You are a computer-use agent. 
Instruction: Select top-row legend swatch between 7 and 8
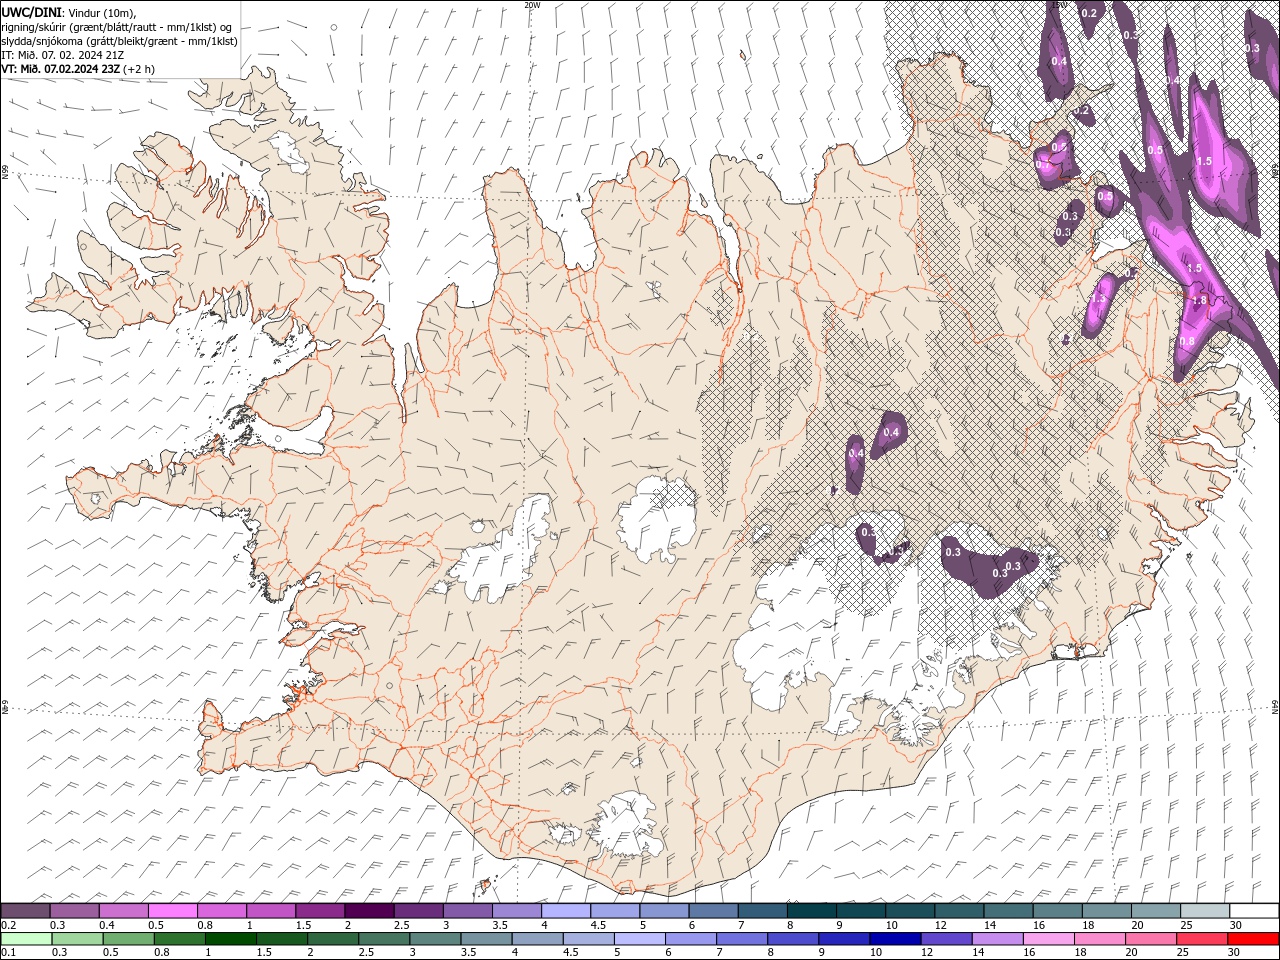[x=761, y=911]
